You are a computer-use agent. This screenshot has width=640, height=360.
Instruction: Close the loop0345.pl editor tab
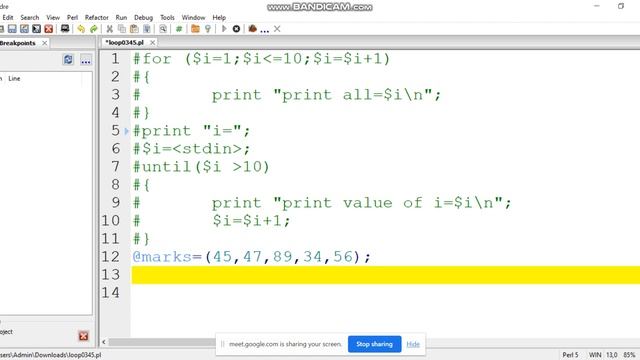[152, 42]
